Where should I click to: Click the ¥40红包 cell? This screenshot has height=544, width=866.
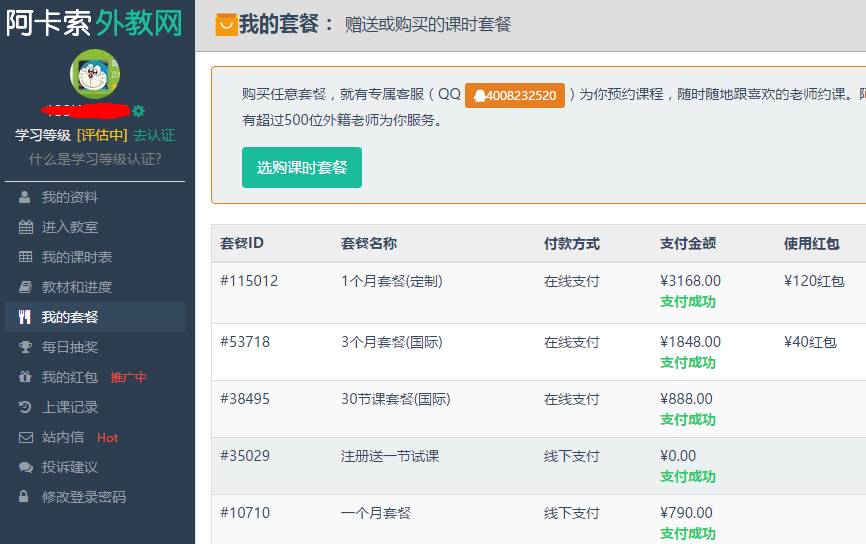coord(810,342)
